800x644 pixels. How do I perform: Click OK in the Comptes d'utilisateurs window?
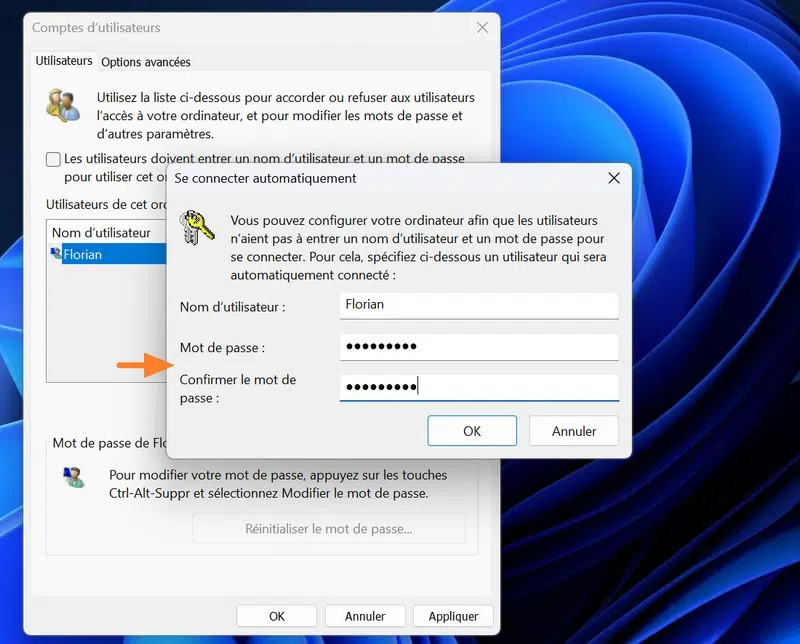pyautogui.click(x=277, y=616)
